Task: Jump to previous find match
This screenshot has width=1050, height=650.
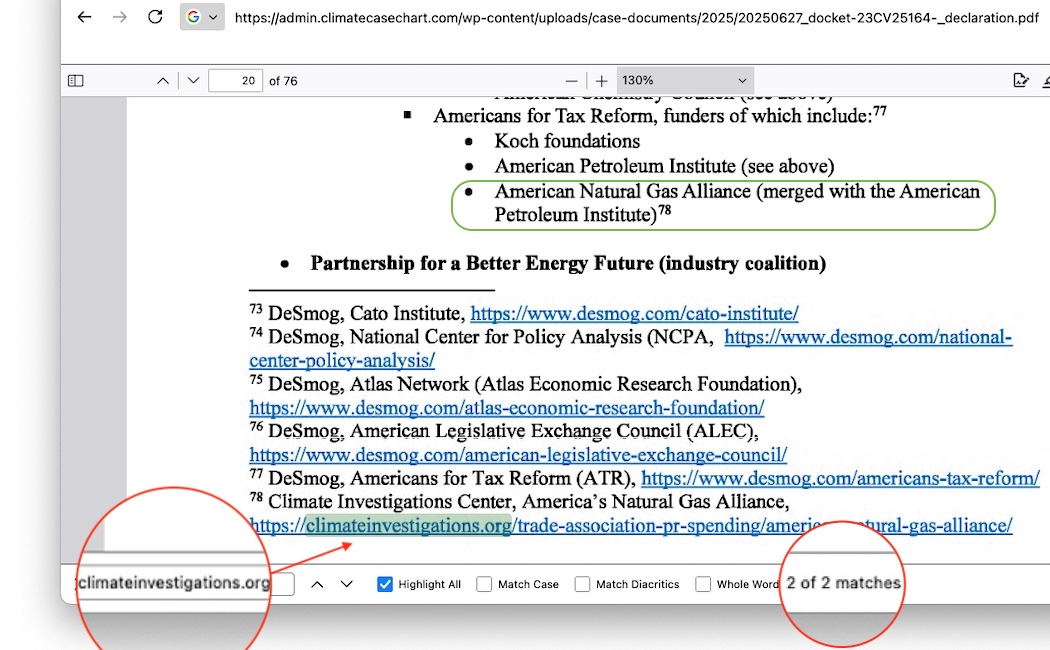Action: click(x=317, y=584)
